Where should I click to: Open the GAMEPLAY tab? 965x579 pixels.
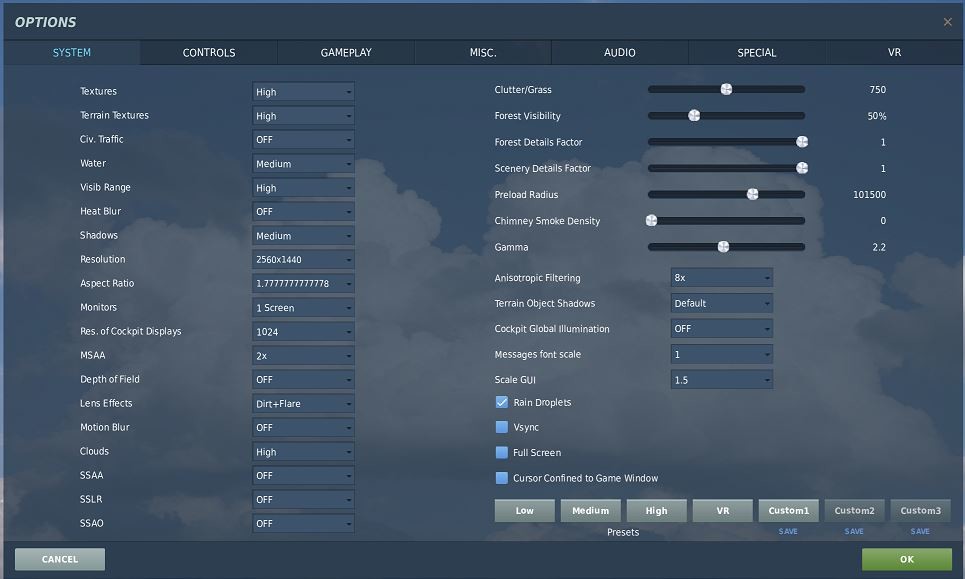[x=346, y=53]
